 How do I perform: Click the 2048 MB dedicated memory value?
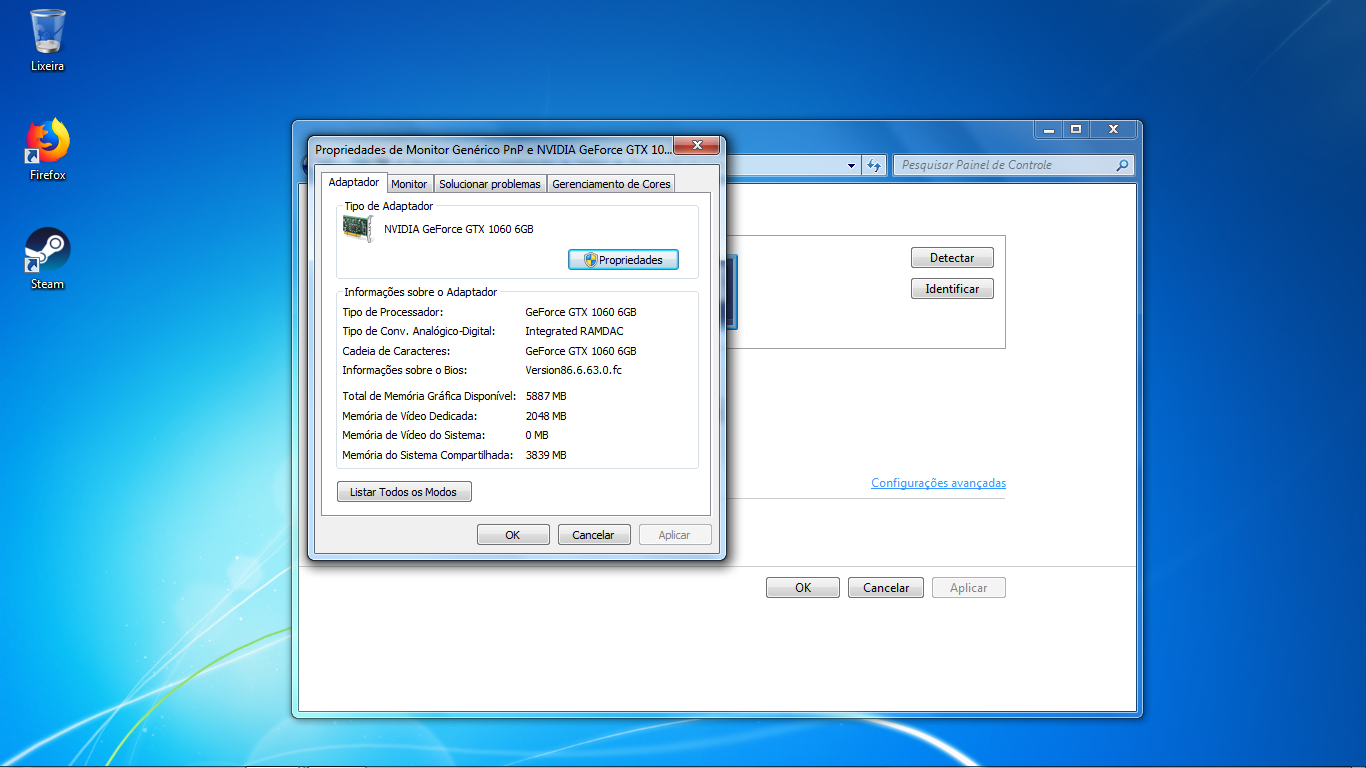pyautogui.click(x=546, y=416)
